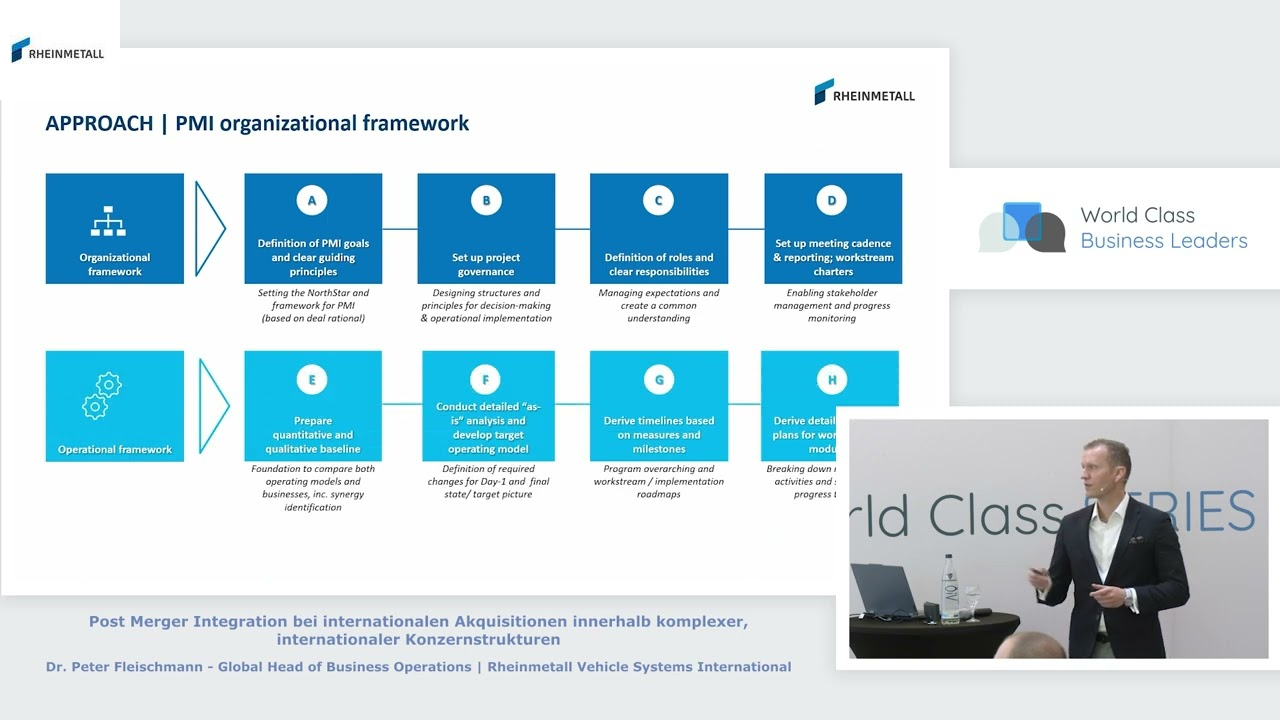Click 'Set up meeting cadence & reporting' box
1280x720 pixels.
pos(833,229)
